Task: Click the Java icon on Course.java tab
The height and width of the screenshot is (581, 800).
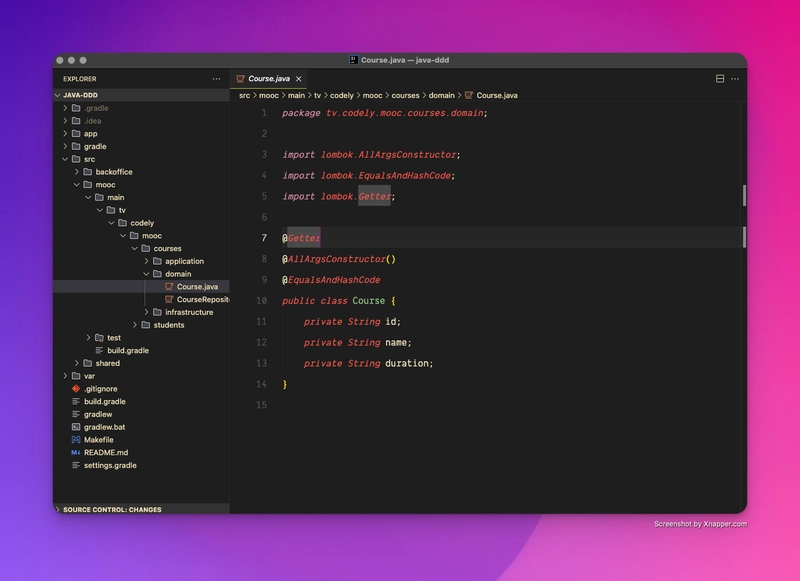Action: pyautogui.click(x=240, y=79)
